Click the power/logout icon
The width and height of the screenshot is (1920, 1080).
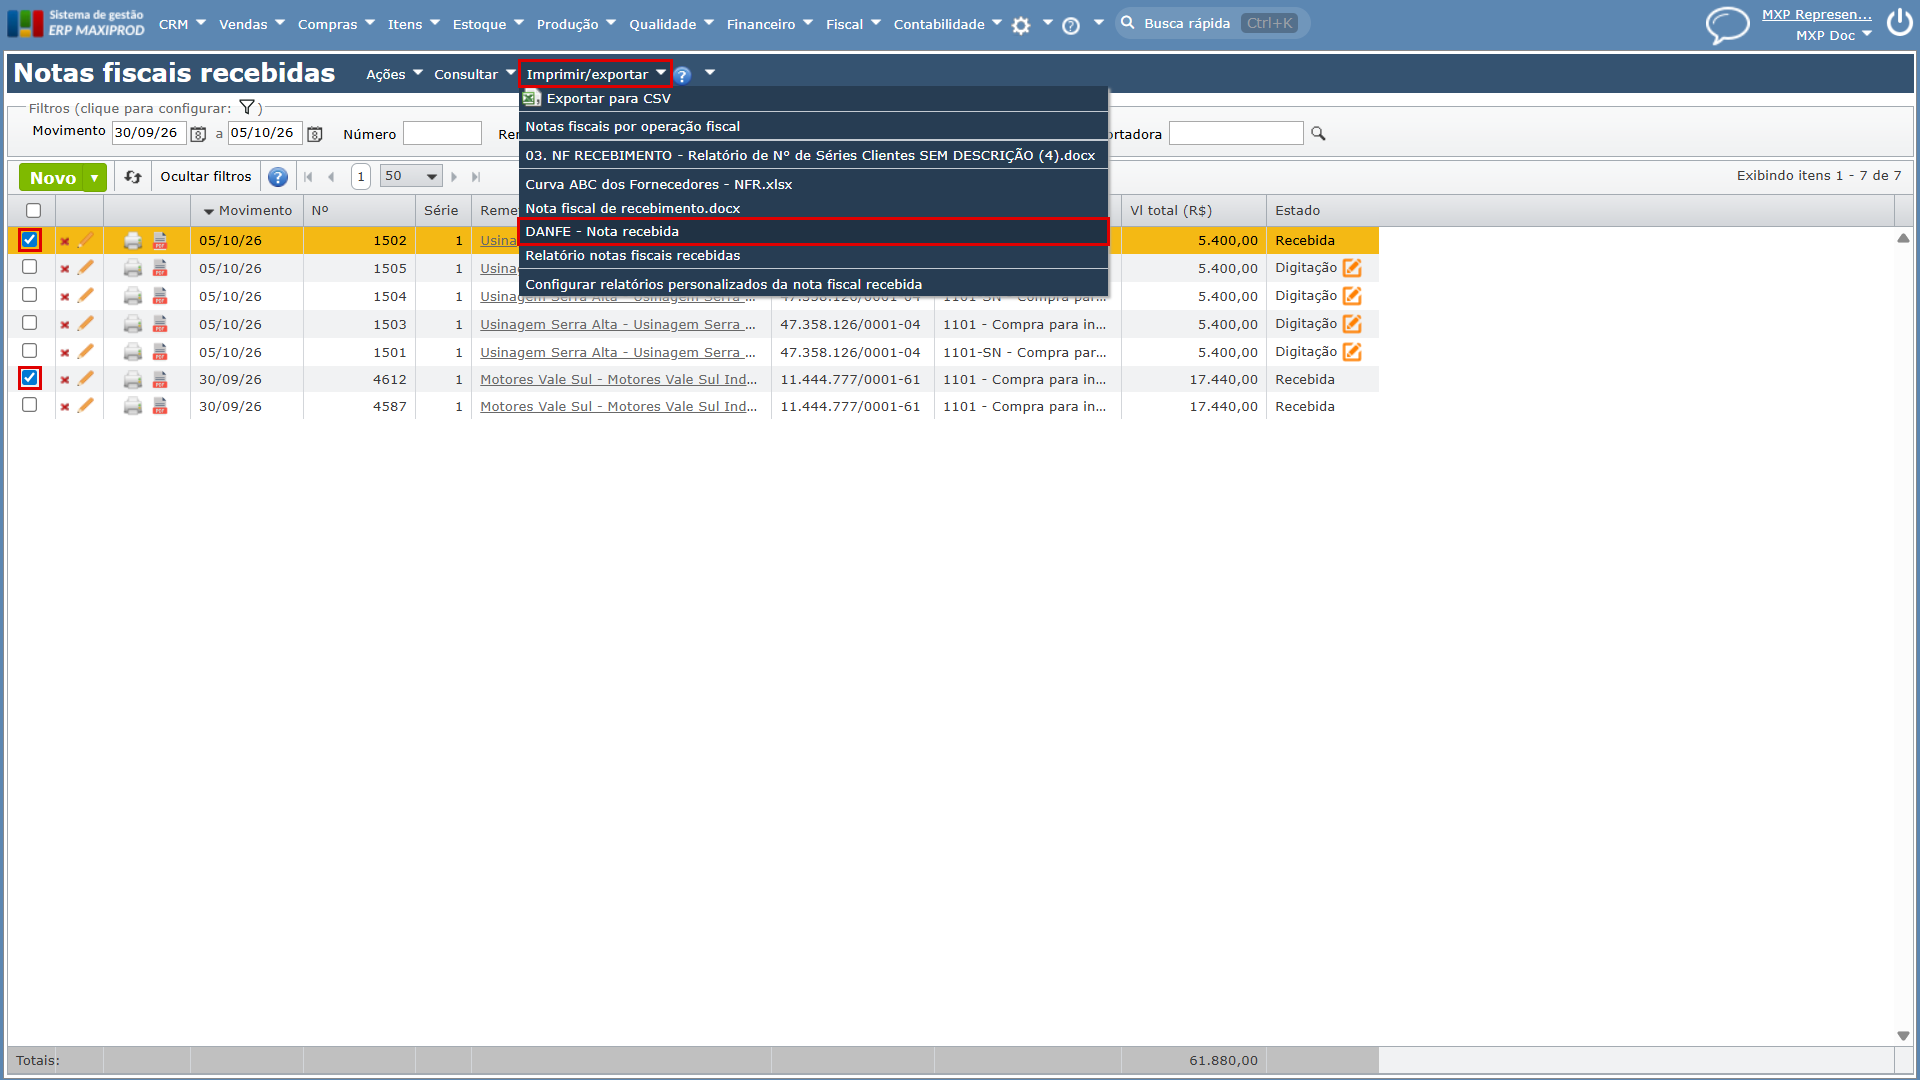(x=1899, y=23)
